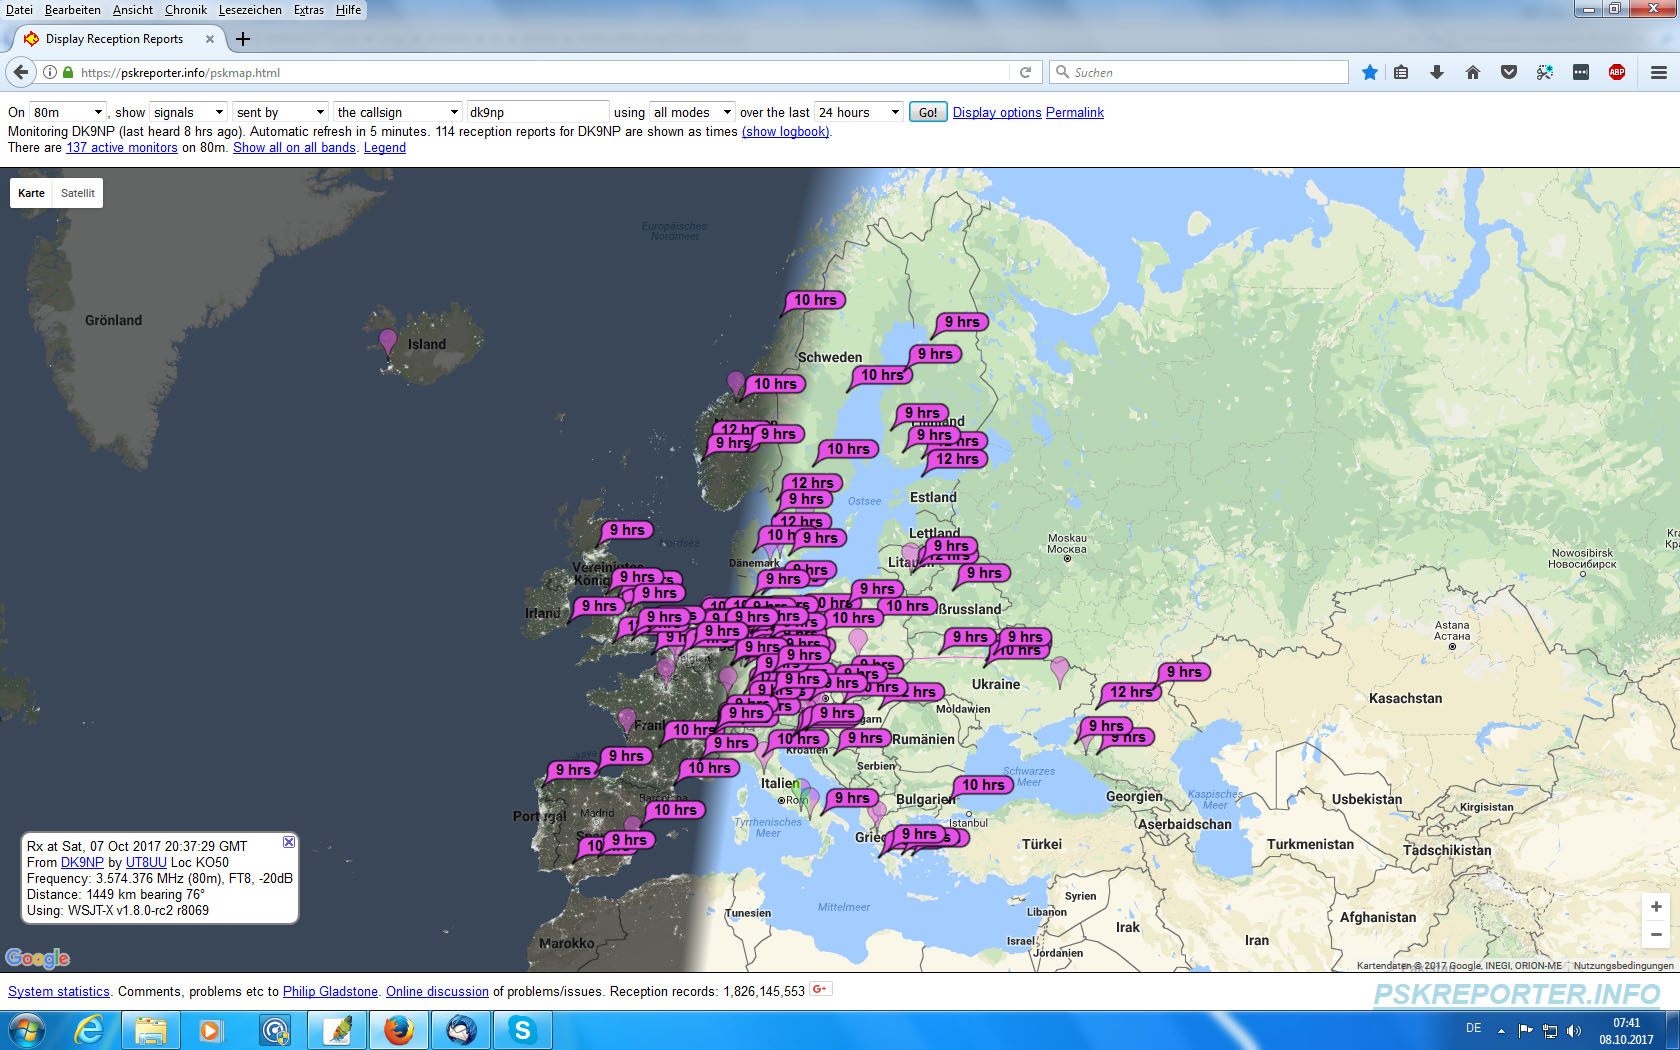Click the callsign input field containing dk9np

537,112
